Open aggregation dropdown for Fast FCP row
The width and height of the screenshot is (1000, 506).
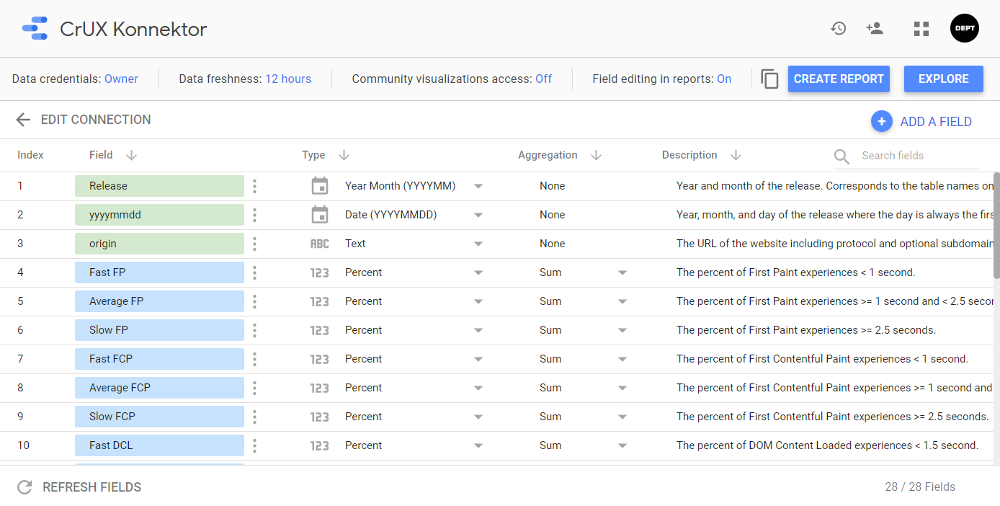(622, 359)
